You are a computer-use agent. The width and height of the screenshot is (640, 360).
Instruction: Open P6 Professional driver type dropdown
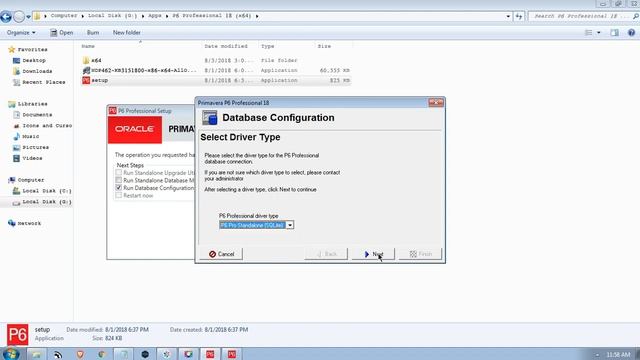coord(290,225)
